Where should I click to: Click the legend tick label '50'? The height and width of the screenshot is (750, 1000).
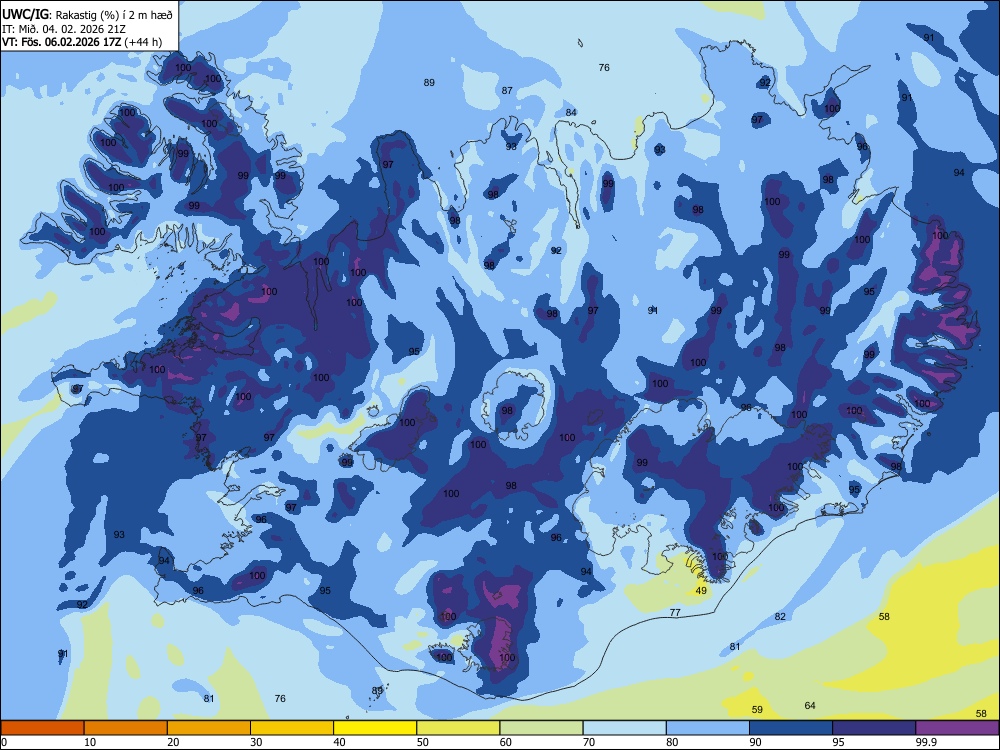422,742
